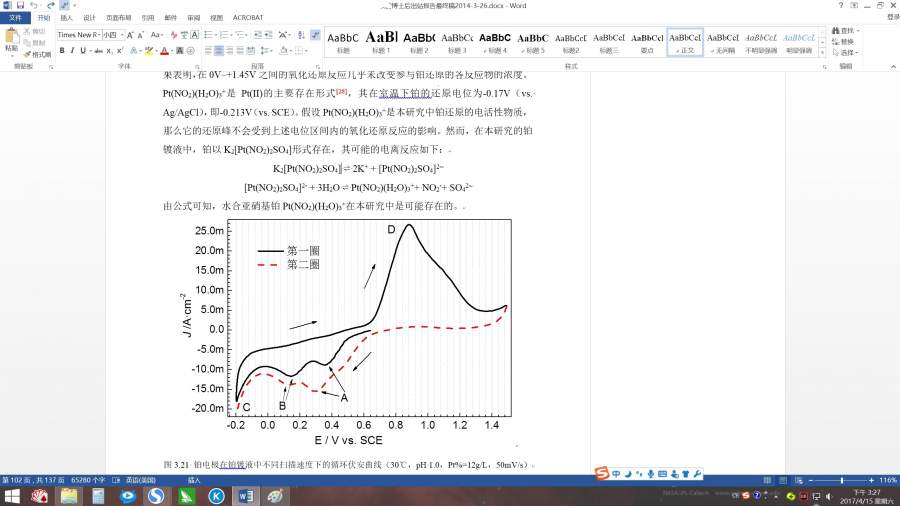
Task: Align paragraph left
Action: click(208, 51)
